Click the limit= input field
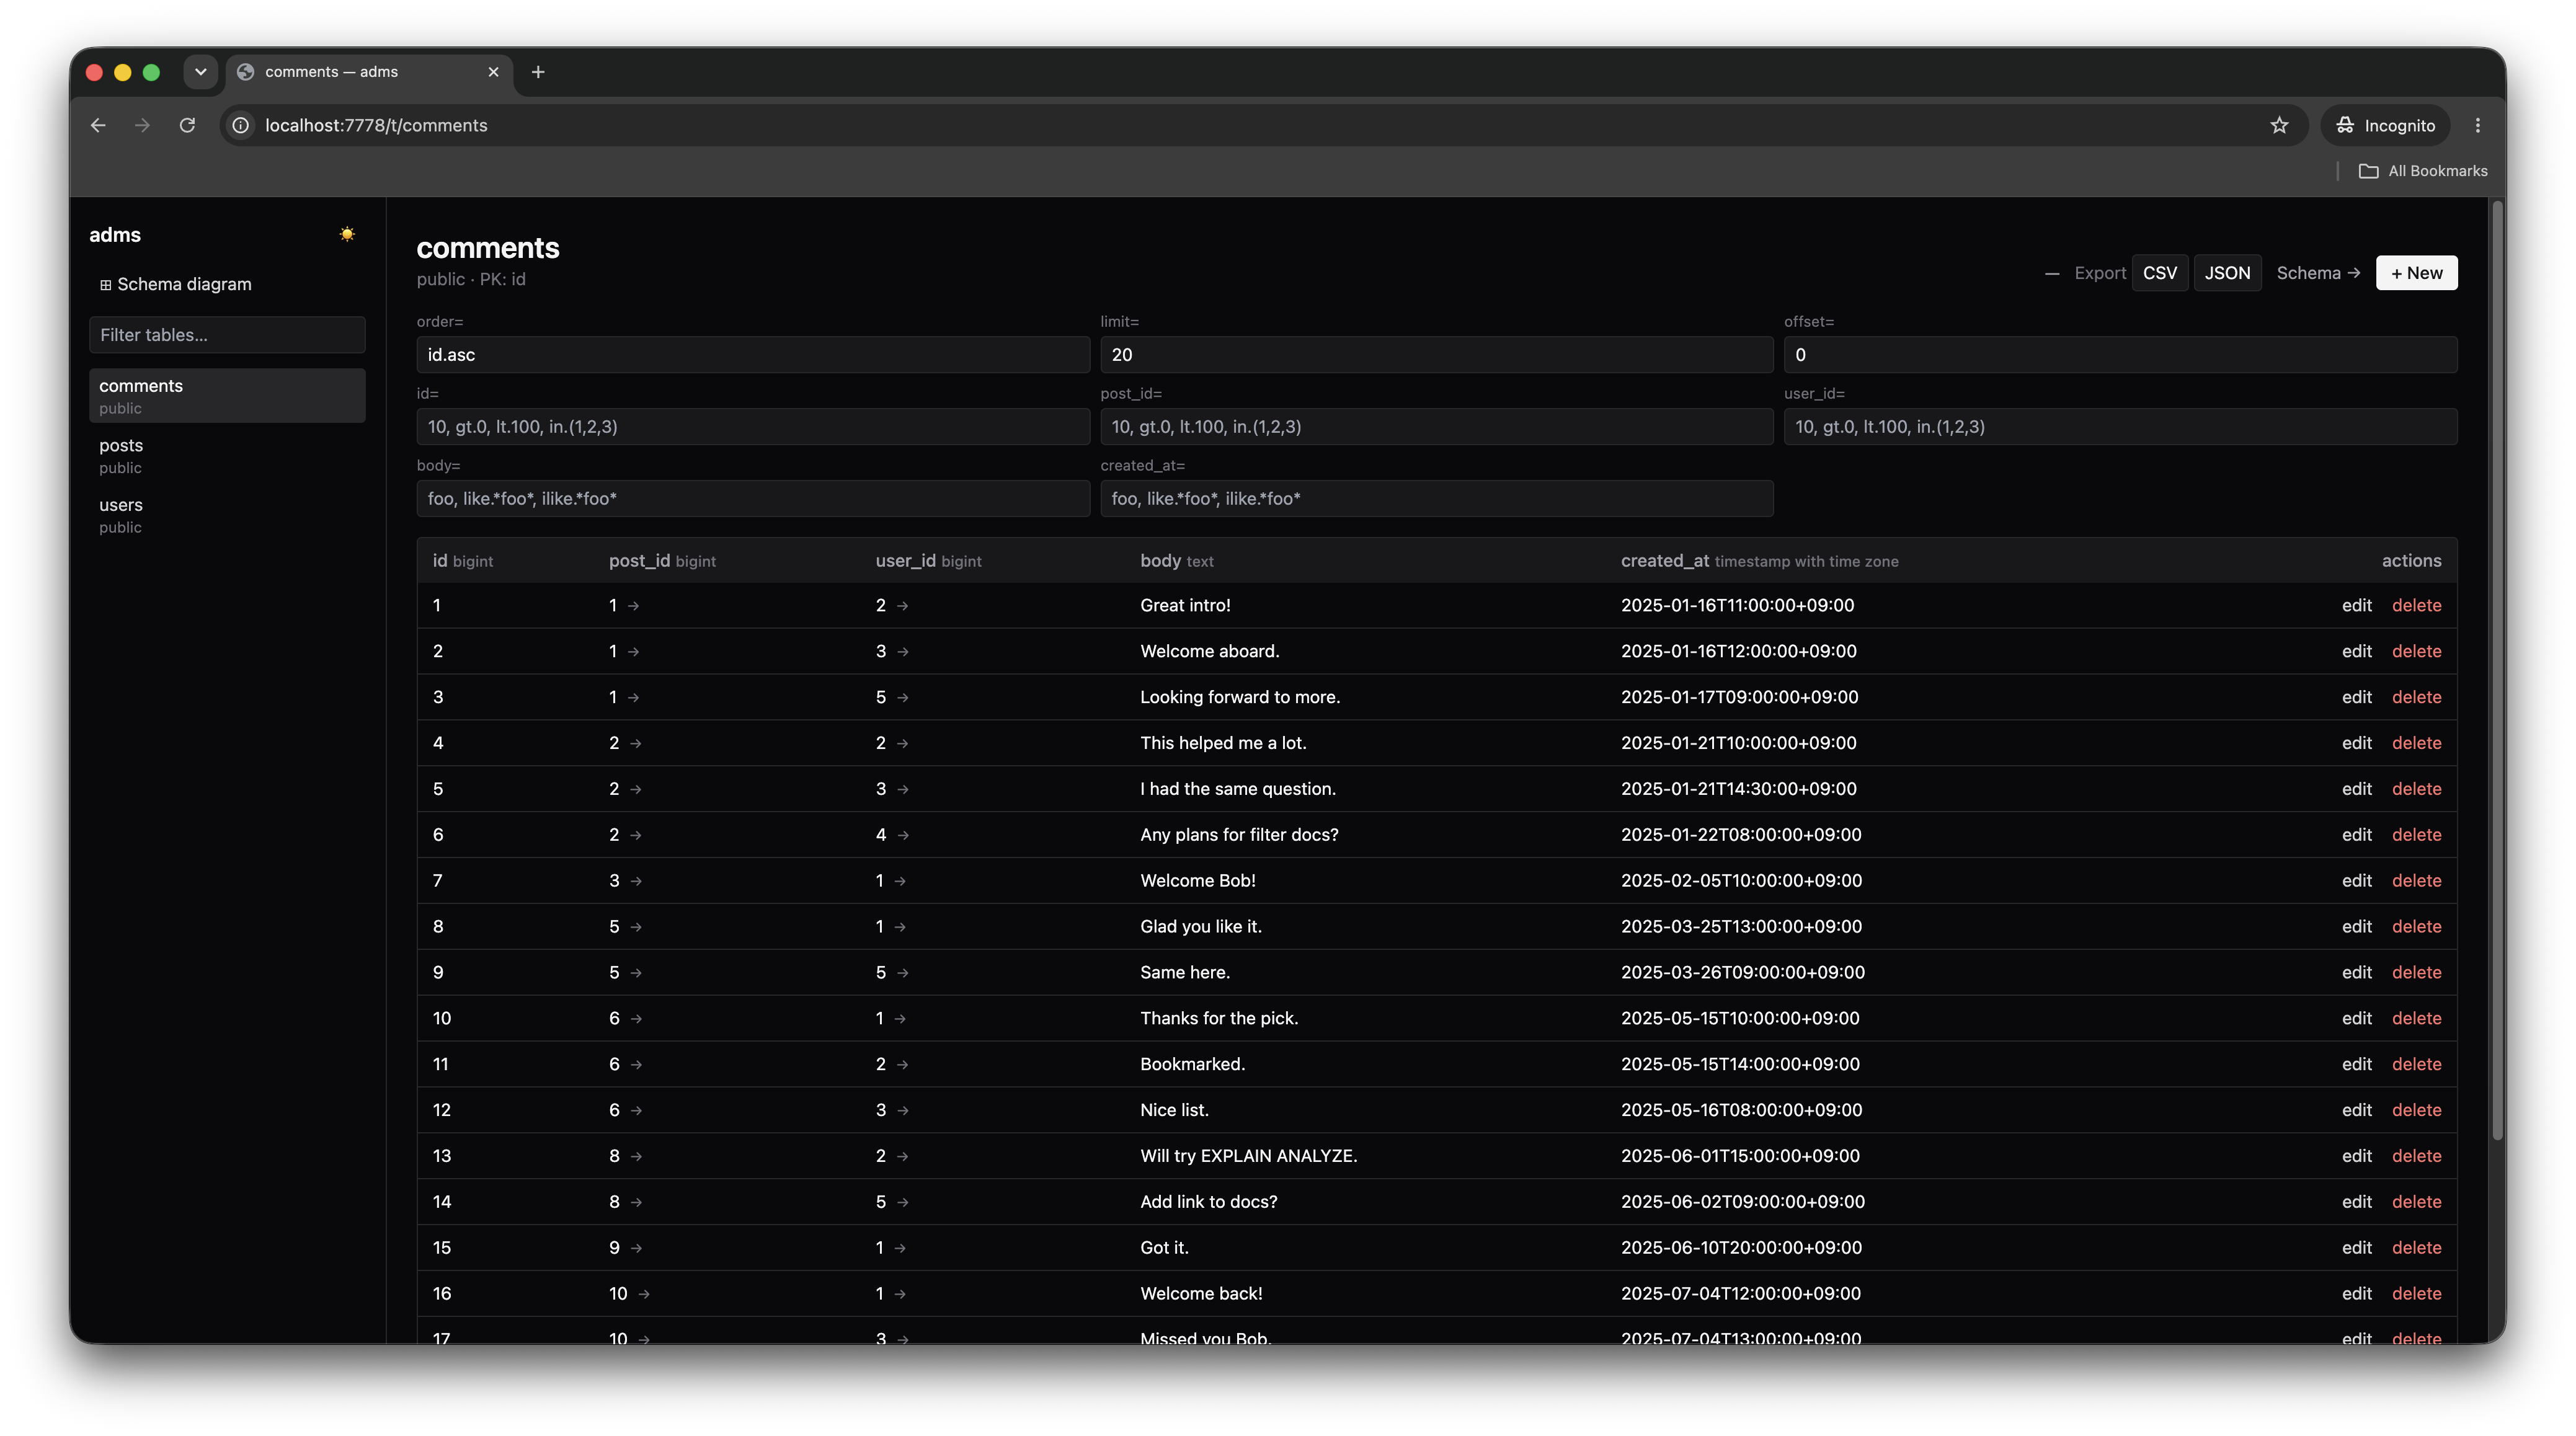Image resolution: width=2576 pixels, height=1436 pixels. coord(1436,355)
